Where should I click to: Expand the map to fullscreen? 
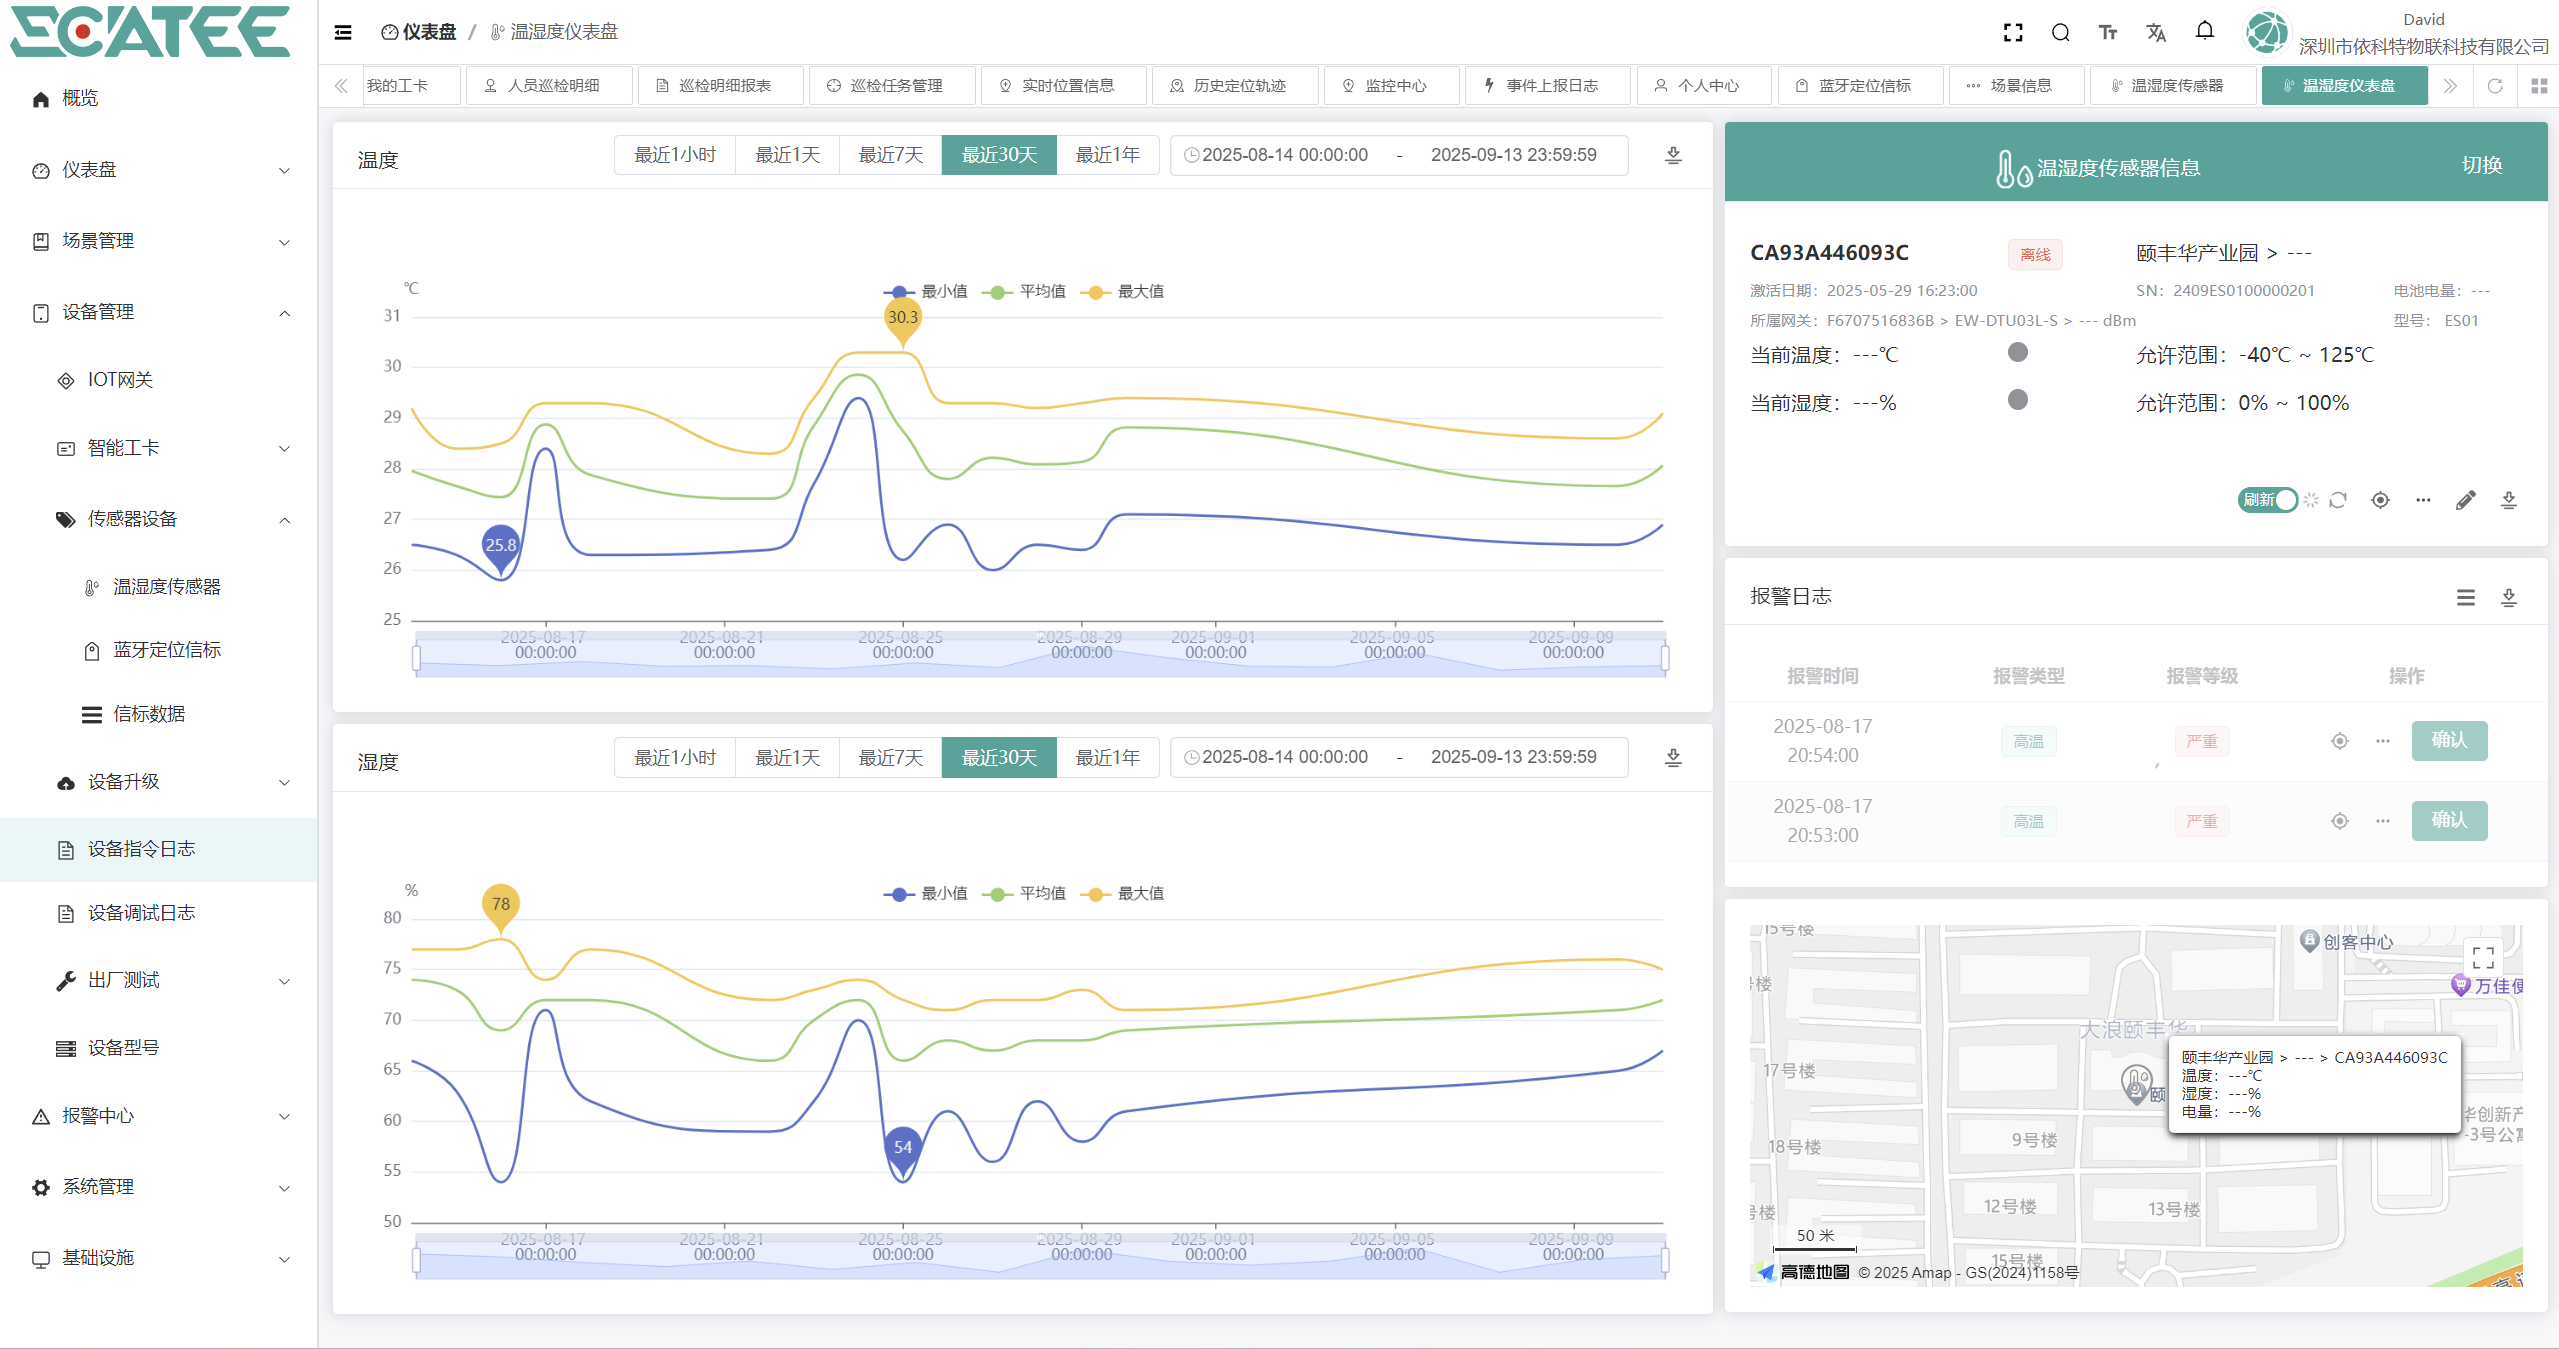pyautogui.click(x=2482, y=957)
